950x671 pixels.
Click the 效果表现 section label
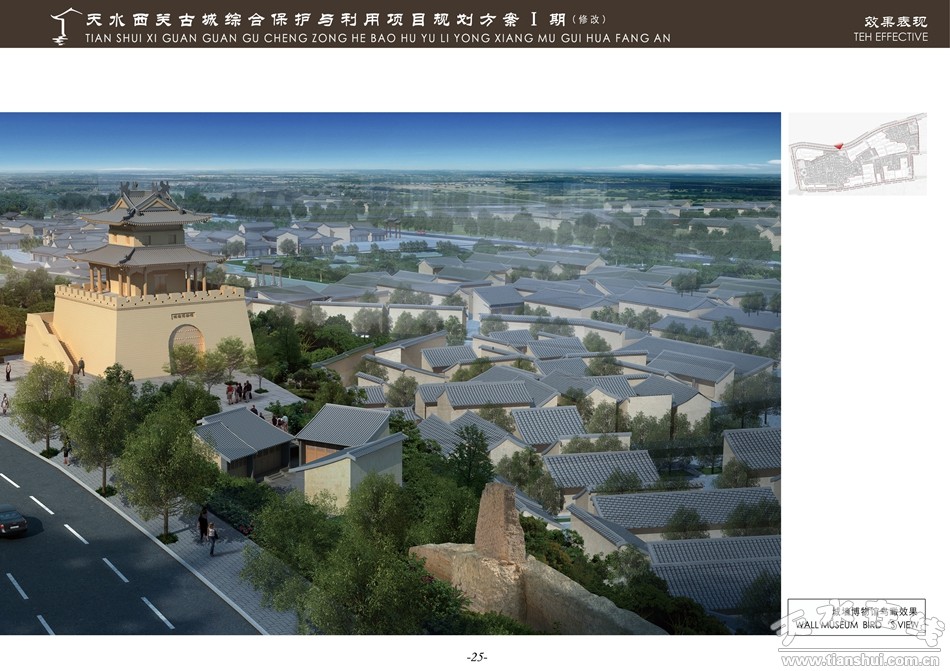coord(895,21)
